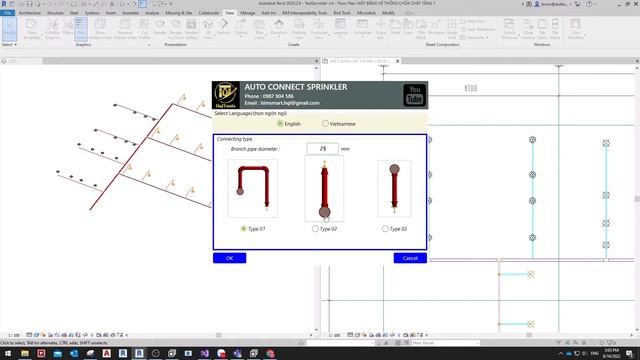
Task: Open the Architecture ribbon tab
Action: [x=30, y=13]
